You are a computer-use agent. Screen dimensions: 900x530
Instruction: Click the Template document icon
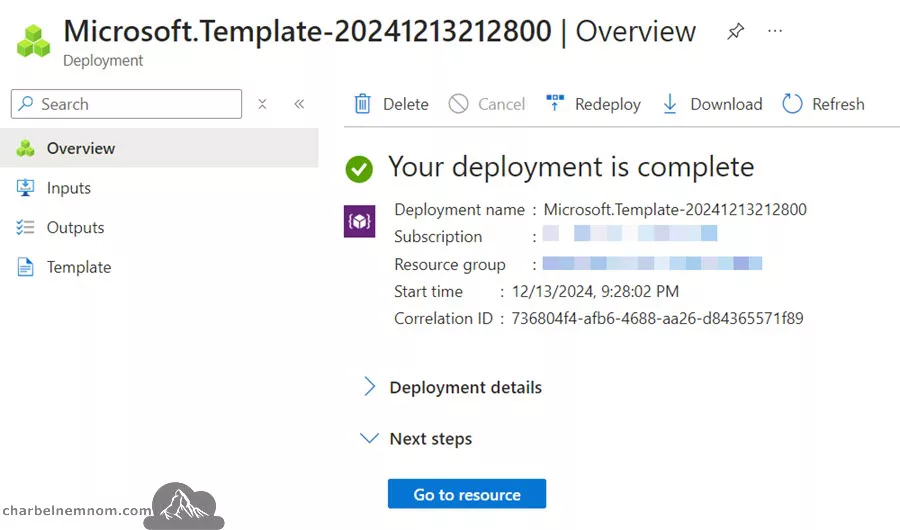point(25,267)
